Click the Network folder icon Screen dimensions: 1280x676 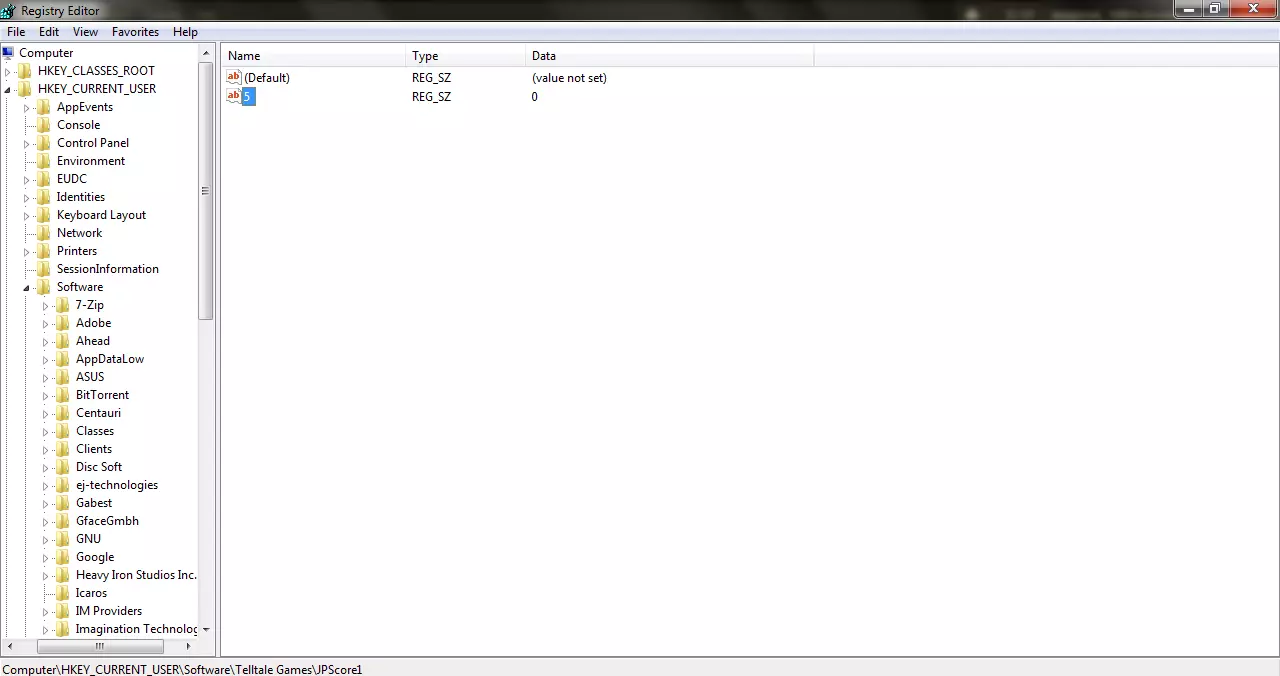click(x=44, y=233)
